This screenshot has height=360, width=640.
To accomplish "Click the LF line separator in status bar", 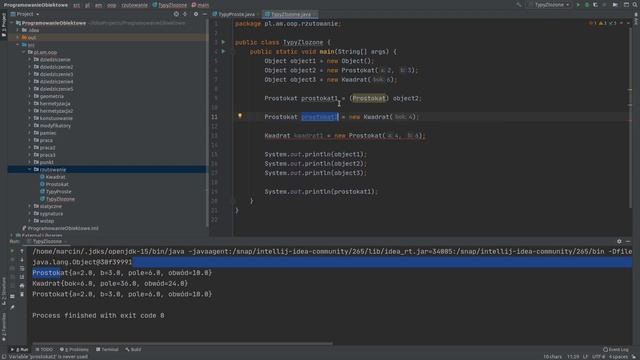I will (x=585, y=356).
